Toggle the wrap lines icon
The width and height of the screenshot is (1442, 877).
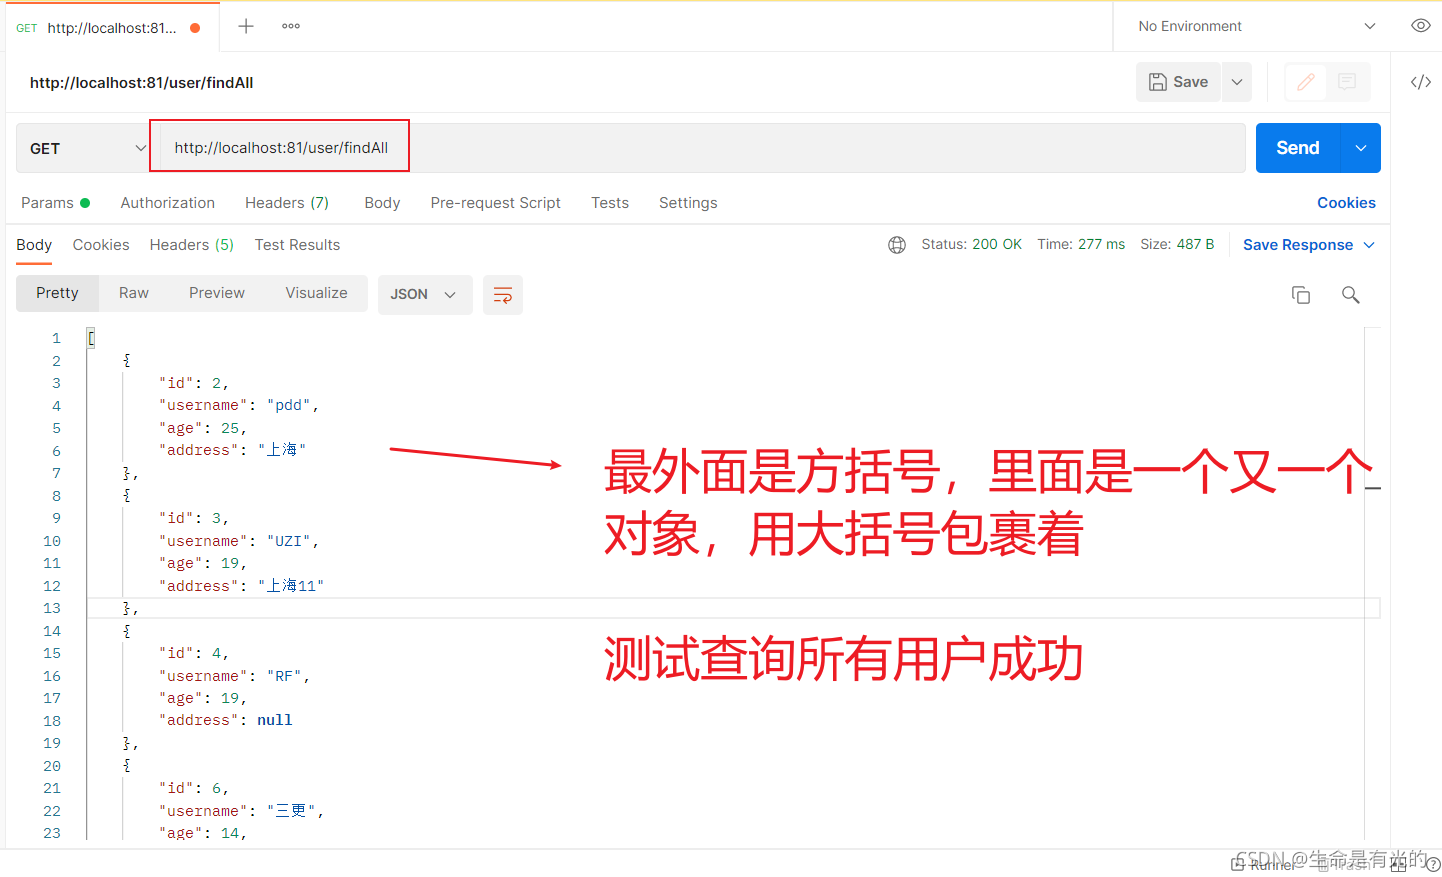pyautogui.click(x=503, y=295)
